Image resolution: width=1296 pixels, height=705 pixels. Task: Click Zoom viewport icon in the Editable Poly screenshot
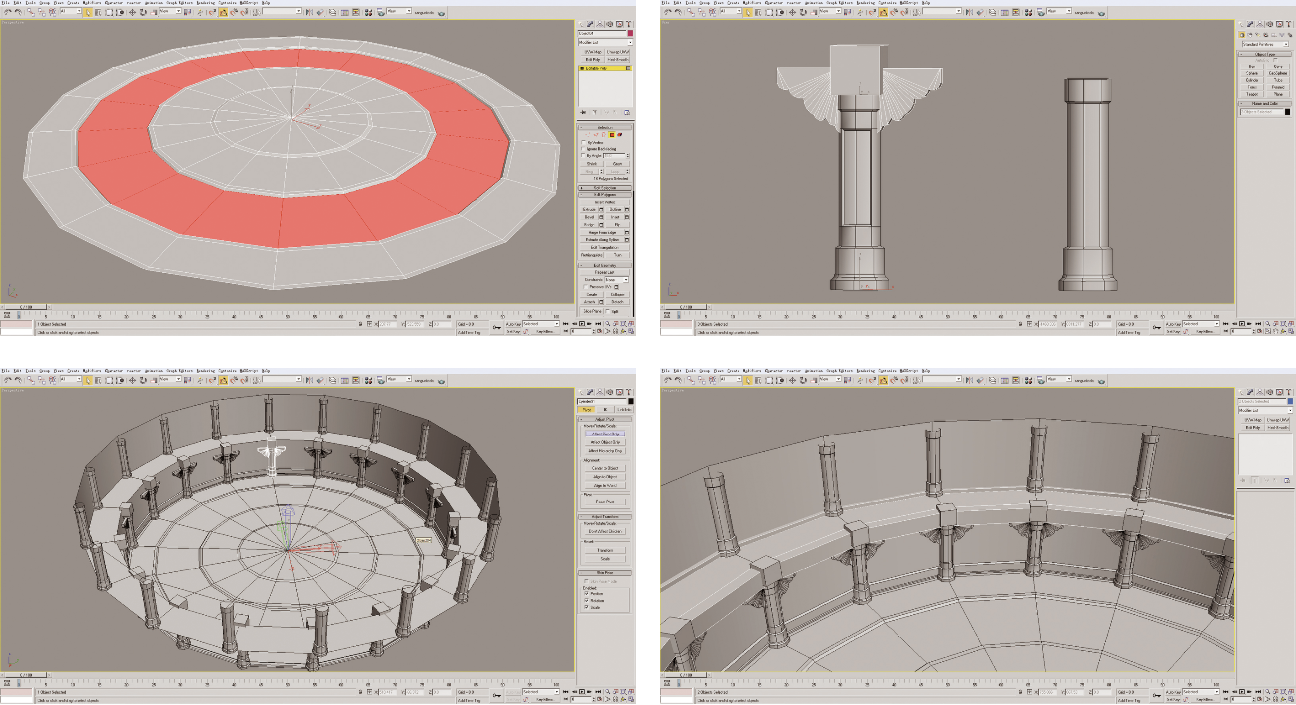pyautogui.click(x=607, y=324)
